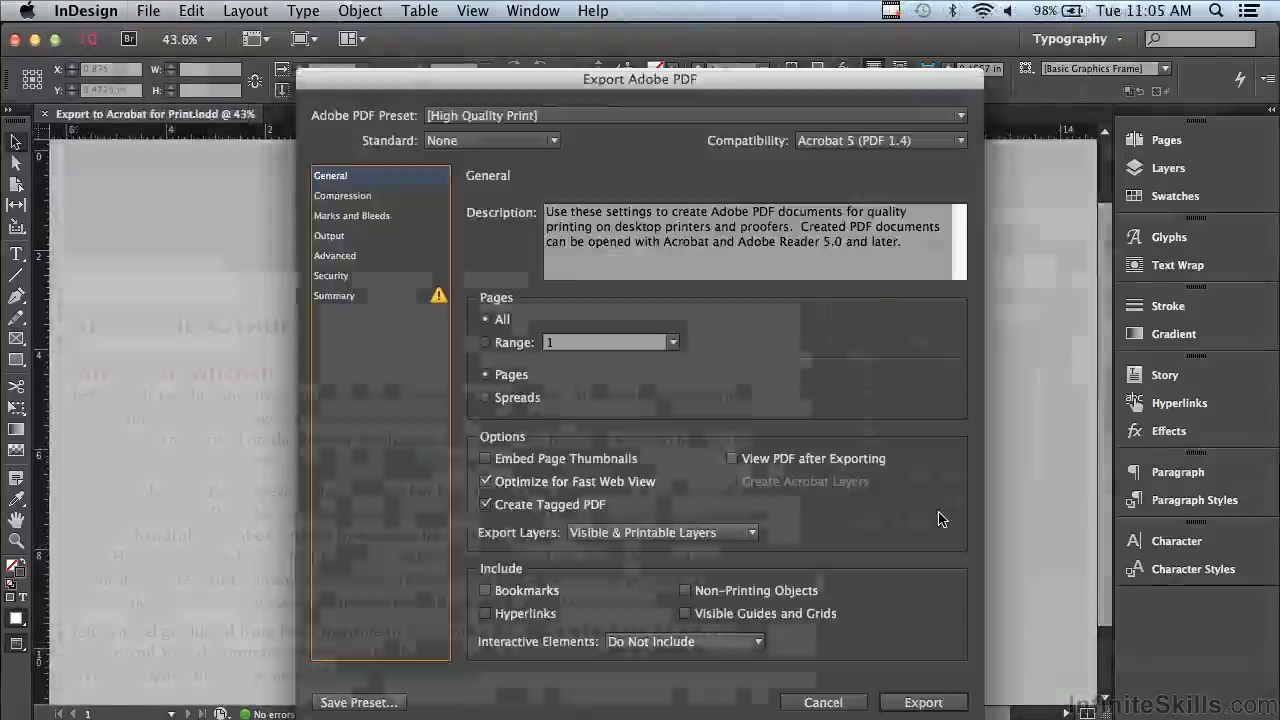The image size is (1280, 720).
Task: Select the Eyedropper tool
Action: pyautogui.click(x=16, y=498)
